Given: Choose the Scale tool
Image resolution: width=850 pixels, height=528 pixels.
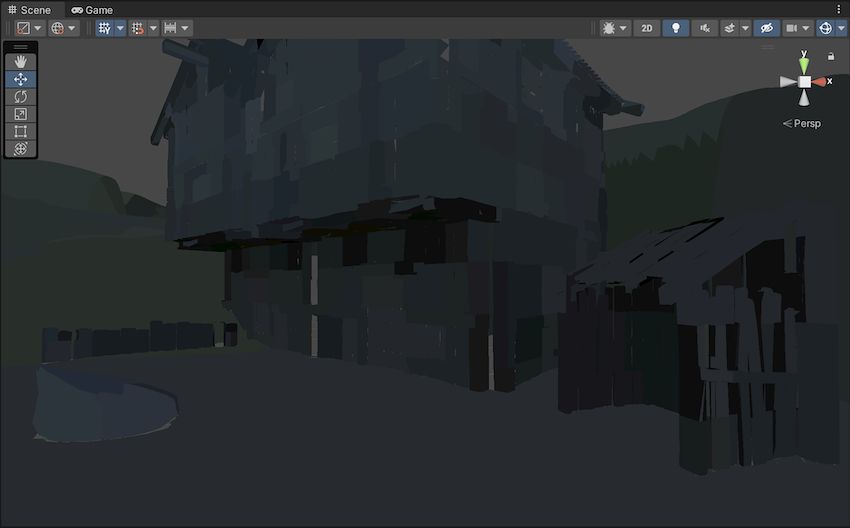Looking at the screenshot, I should pos(21,114).
